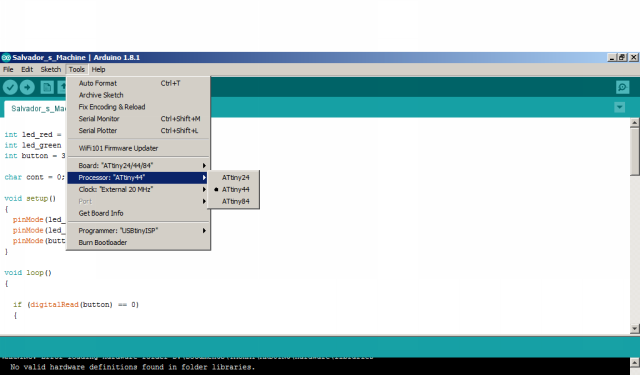Screen dimensions: 640x375
Task: Open the Edit menu
Action: (27, 69)
